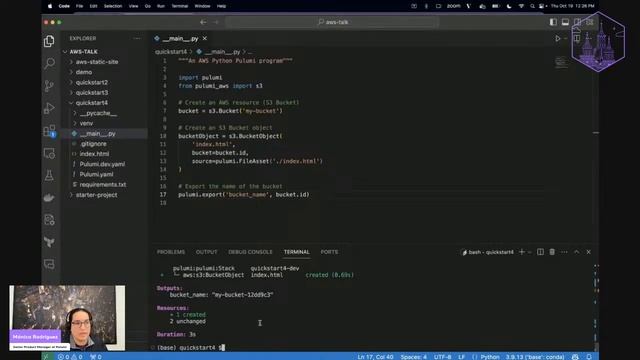640x360 pixels.
Task: Open the launch profile dropdown beside plus
Action: 529,252
